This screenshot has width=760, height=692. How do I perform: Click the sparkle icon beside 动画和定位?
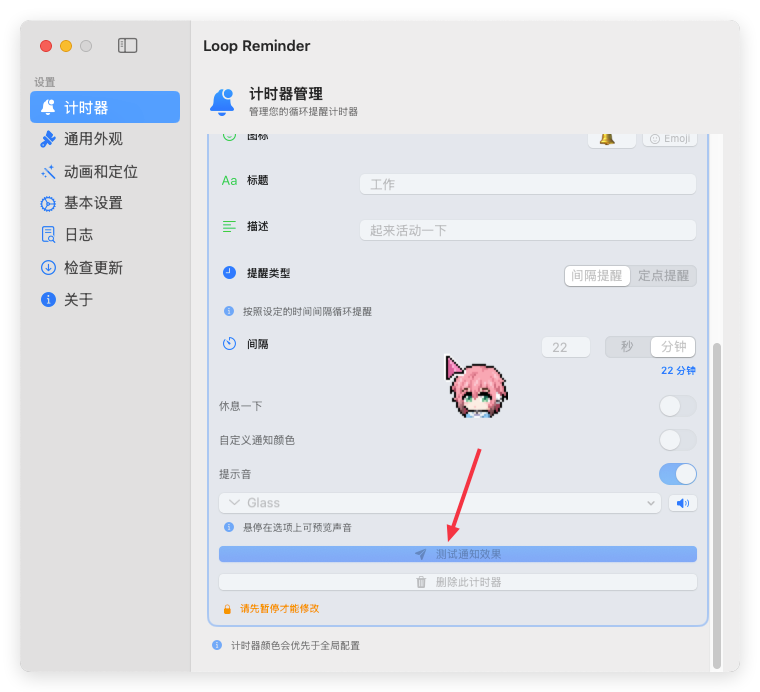point(48,172)
